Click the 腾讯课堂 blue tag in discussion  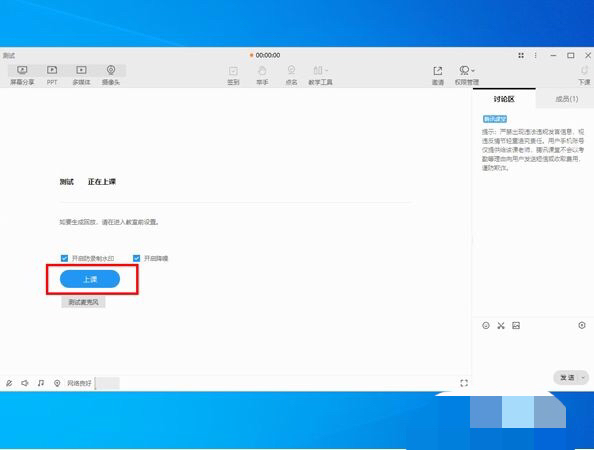point(494,119)
